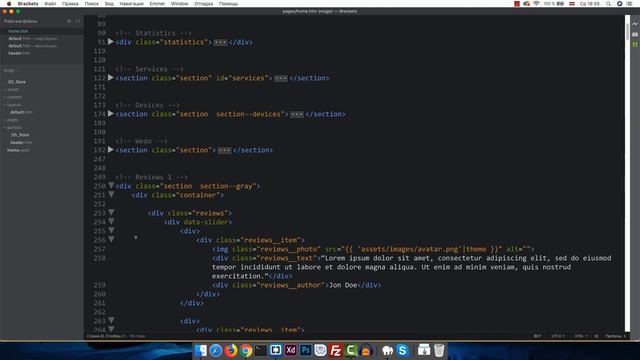Expand the content folder in file tree
640x360 pixels.
(x=14, y=97)
